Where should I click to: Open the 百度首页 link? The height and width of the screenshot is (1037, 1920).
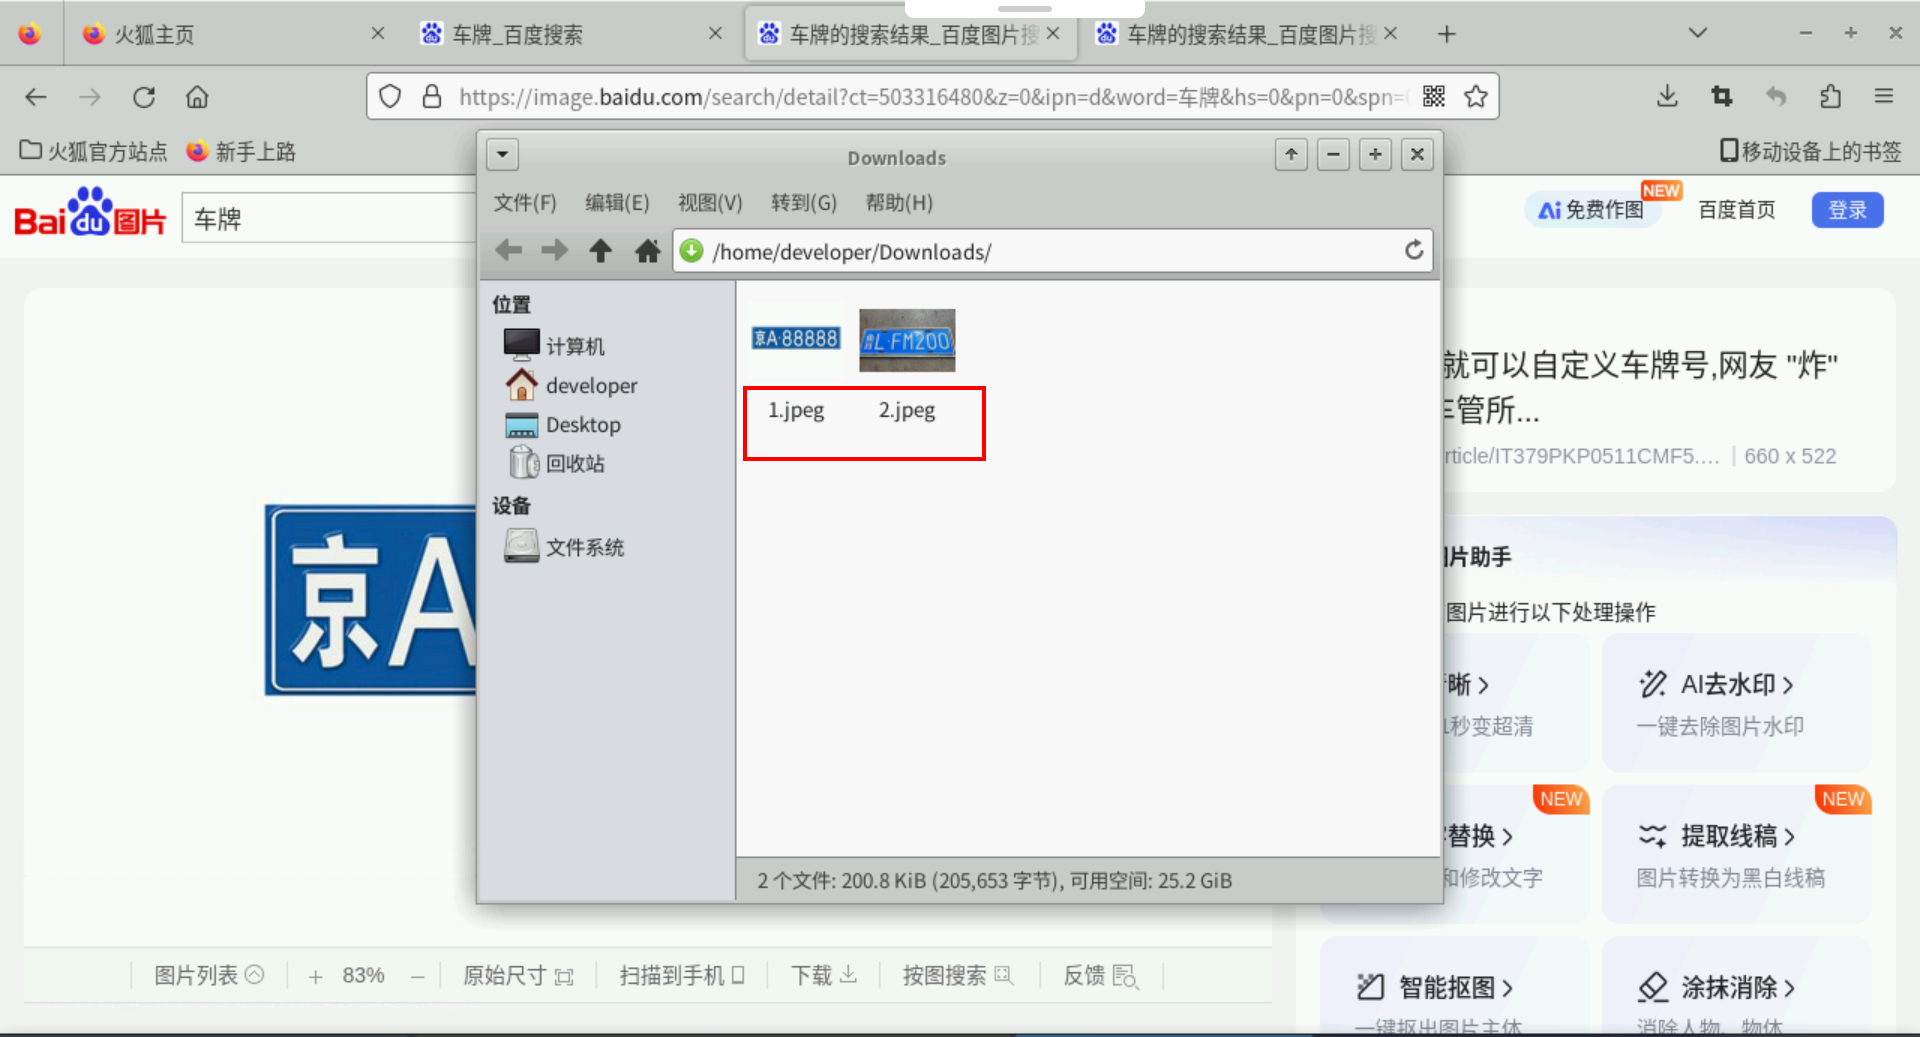pos(1737,210)
